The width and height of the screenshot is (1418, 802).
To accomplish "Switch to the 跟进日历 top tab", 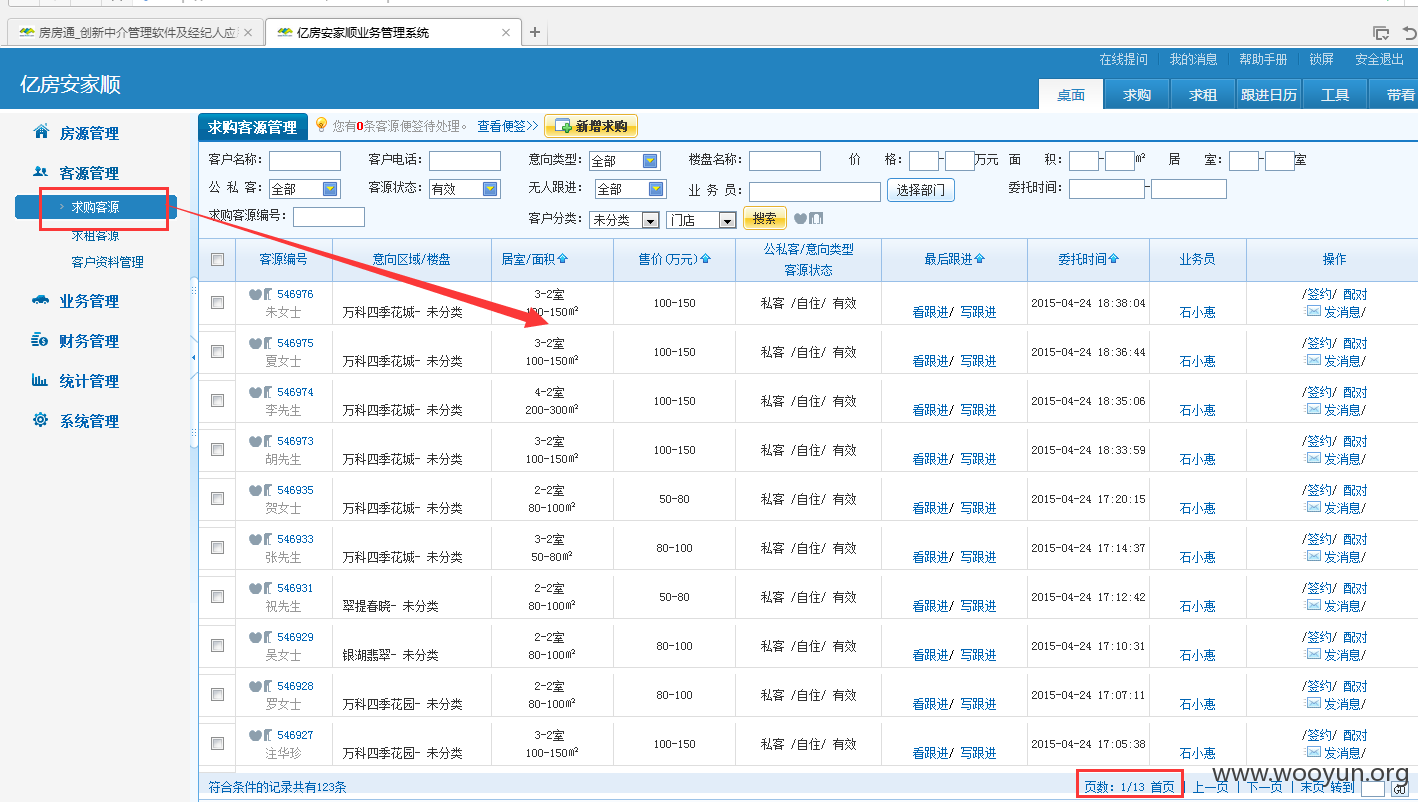I will coord(1269,95).
